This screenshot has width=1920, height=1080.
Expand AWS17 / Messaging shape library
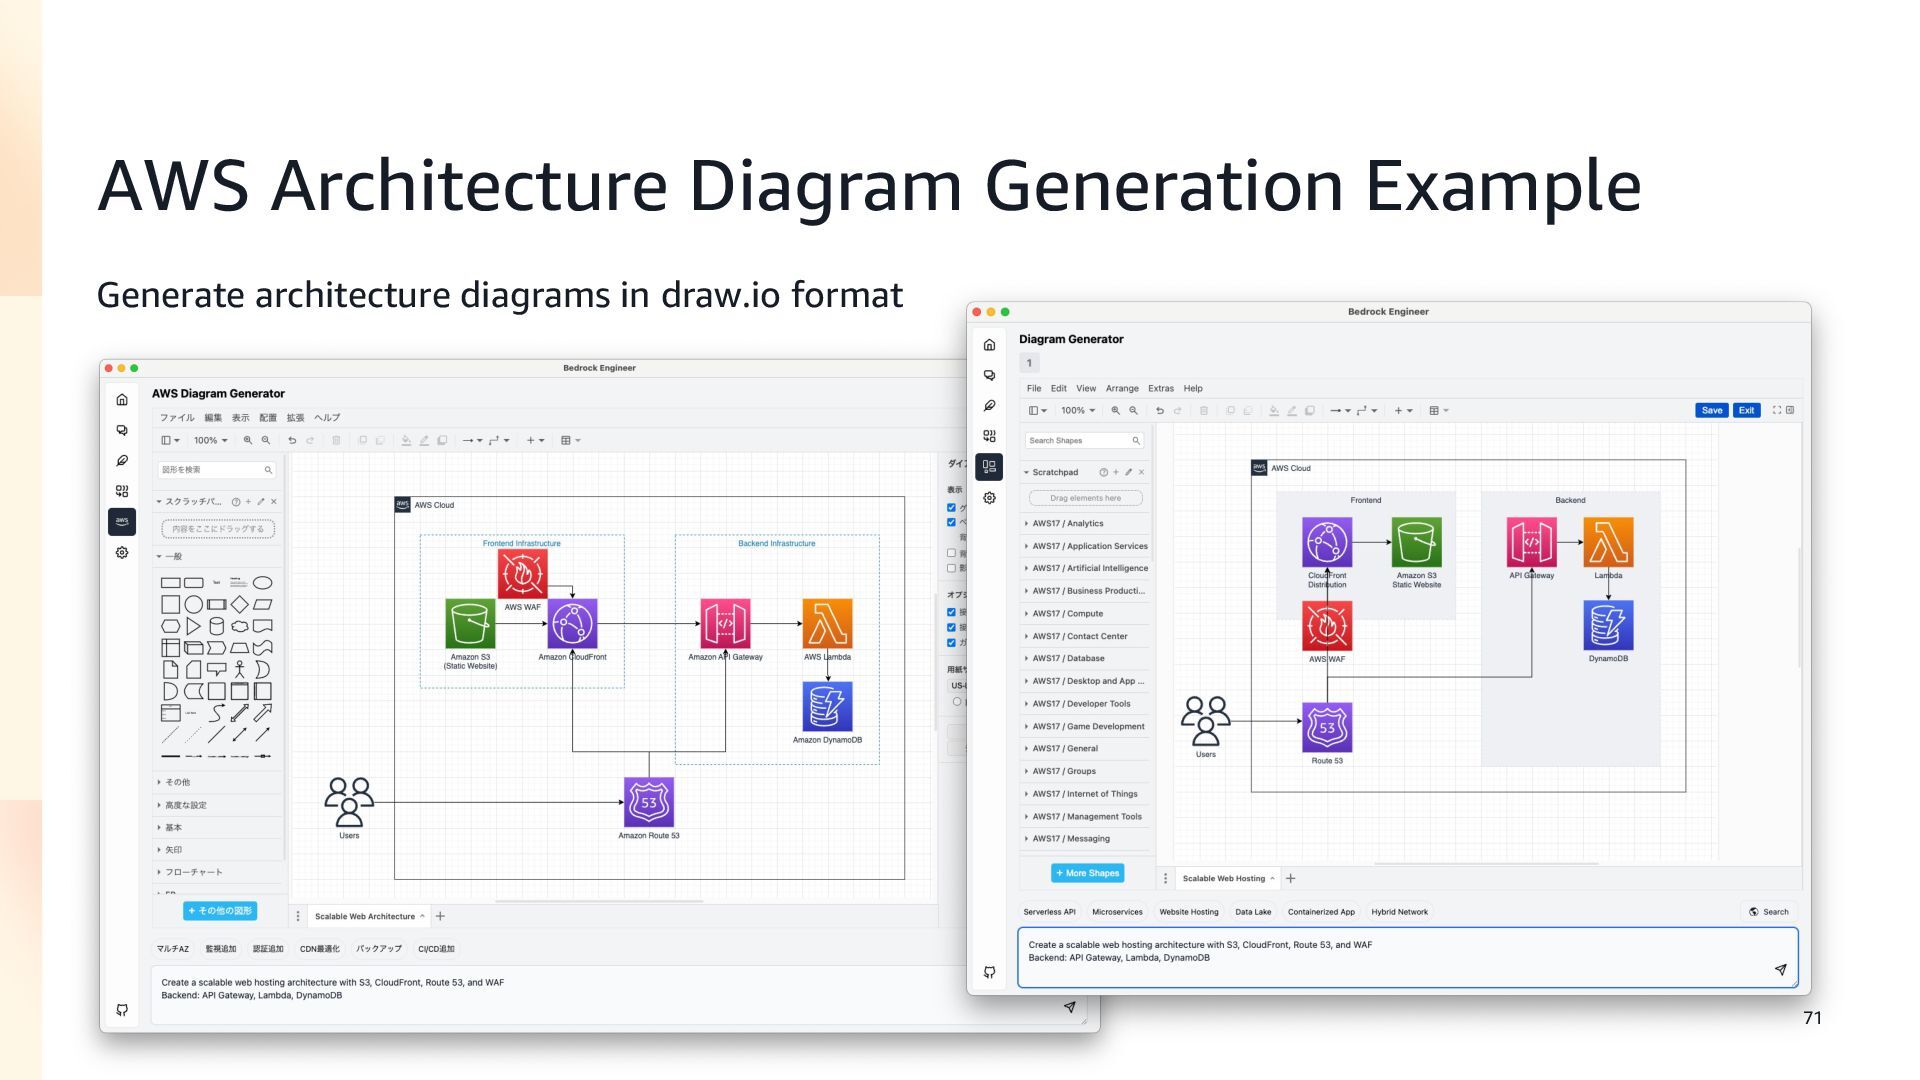pos(1085,839)
